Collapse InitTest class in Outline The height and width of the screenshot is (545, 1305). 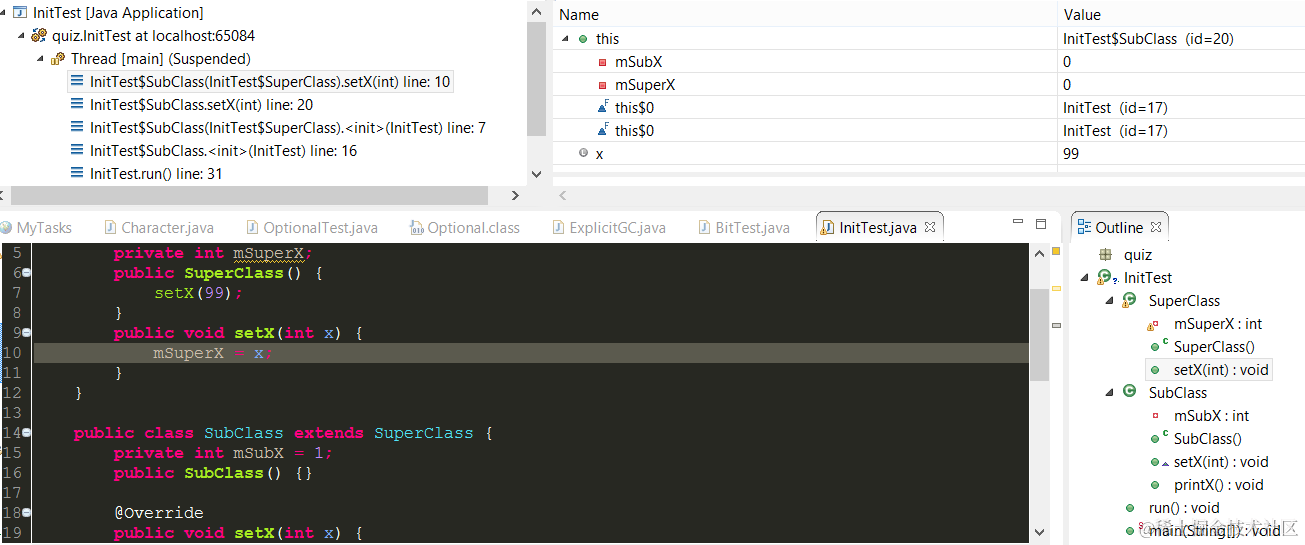click(1084, 278)
